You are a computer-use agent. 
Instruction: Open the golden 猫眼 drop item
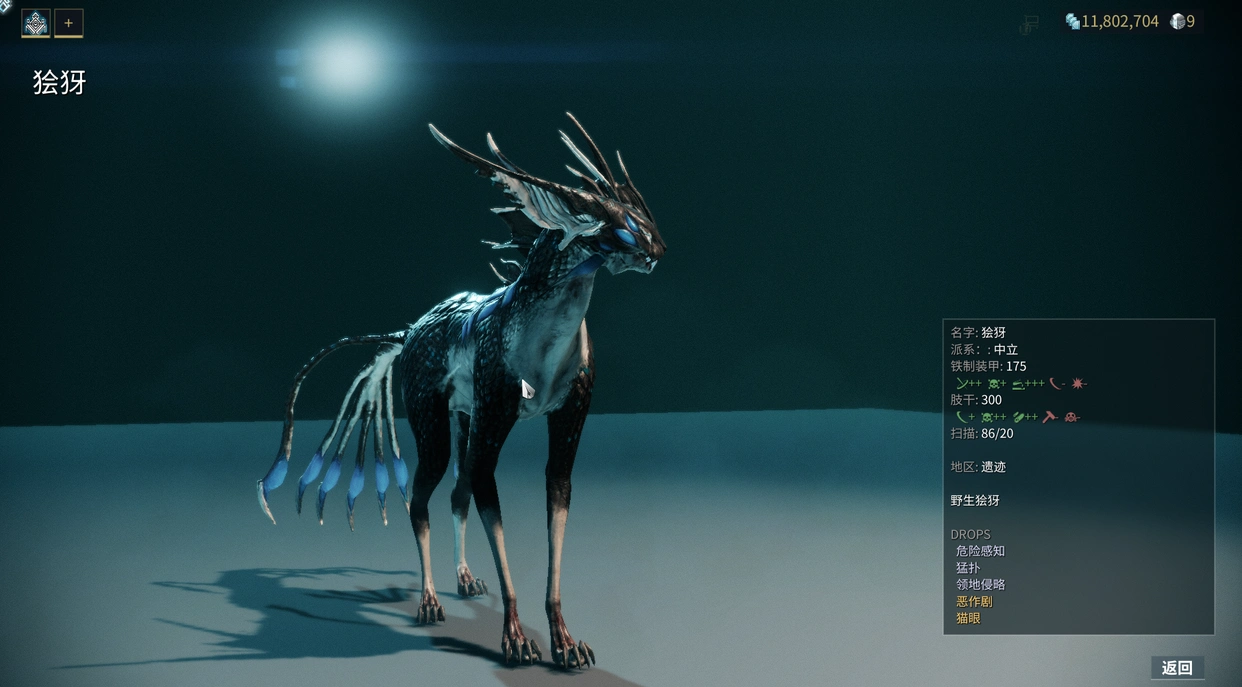click(x=968, y=619)
